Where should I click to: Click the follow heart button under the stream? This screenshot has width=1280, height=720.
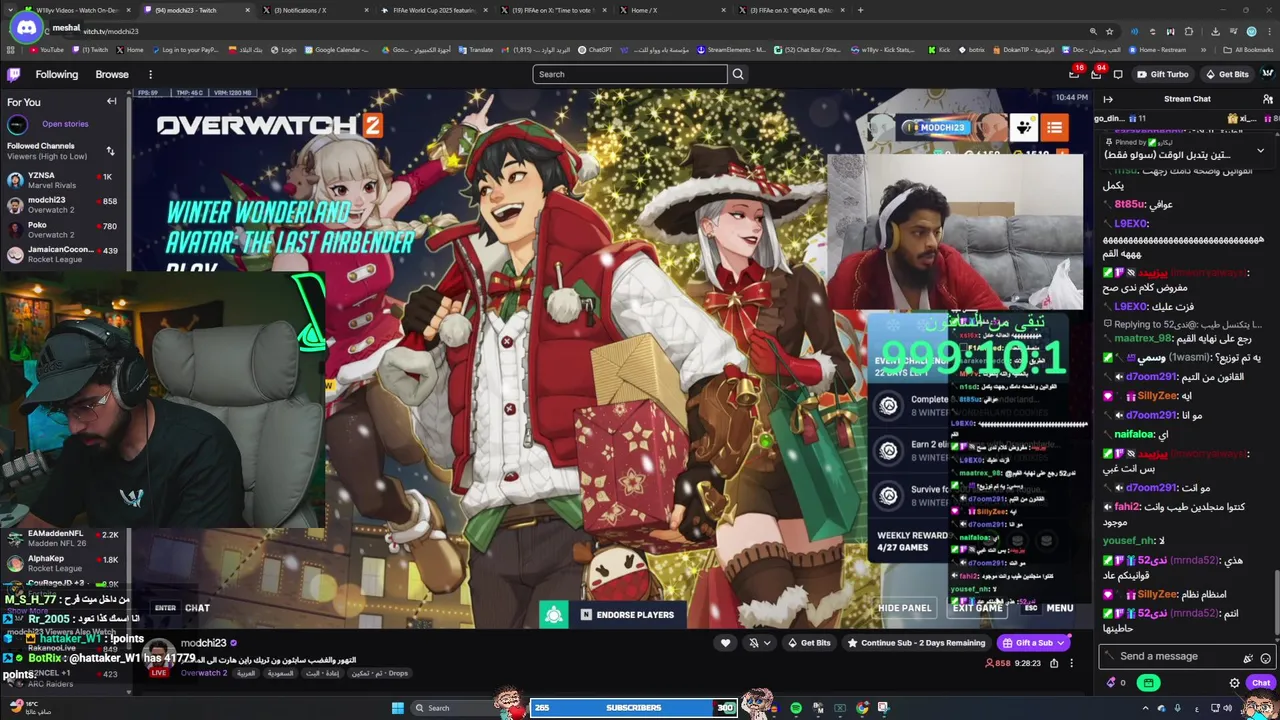click(x=726, y=643)
